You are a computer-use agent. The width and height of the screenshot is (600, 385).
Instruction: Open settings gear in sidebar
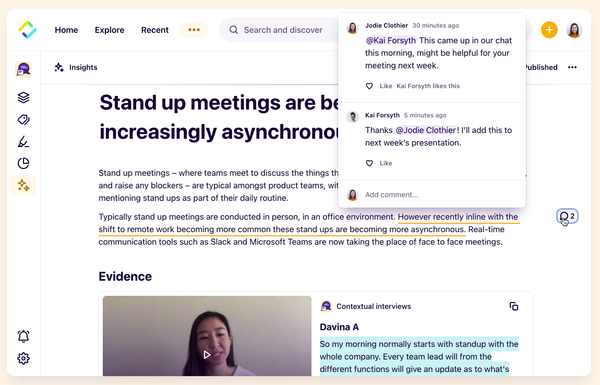click(23, 359)
